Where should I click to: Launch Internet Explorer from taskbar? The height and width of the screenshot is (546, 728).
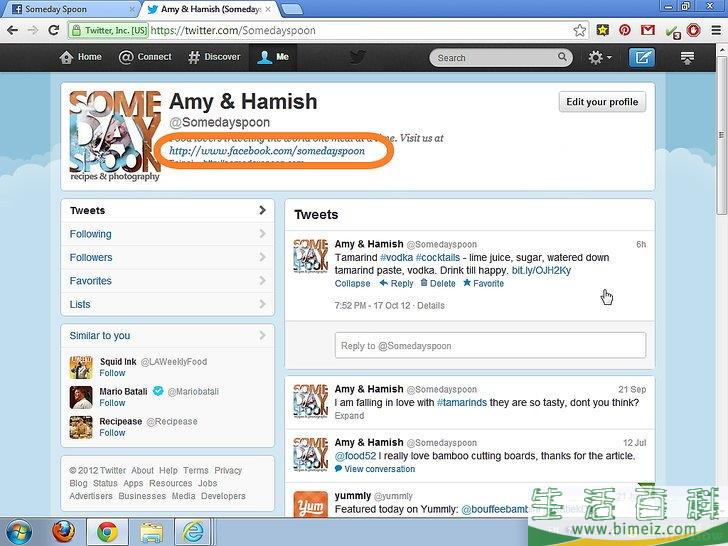193,532
